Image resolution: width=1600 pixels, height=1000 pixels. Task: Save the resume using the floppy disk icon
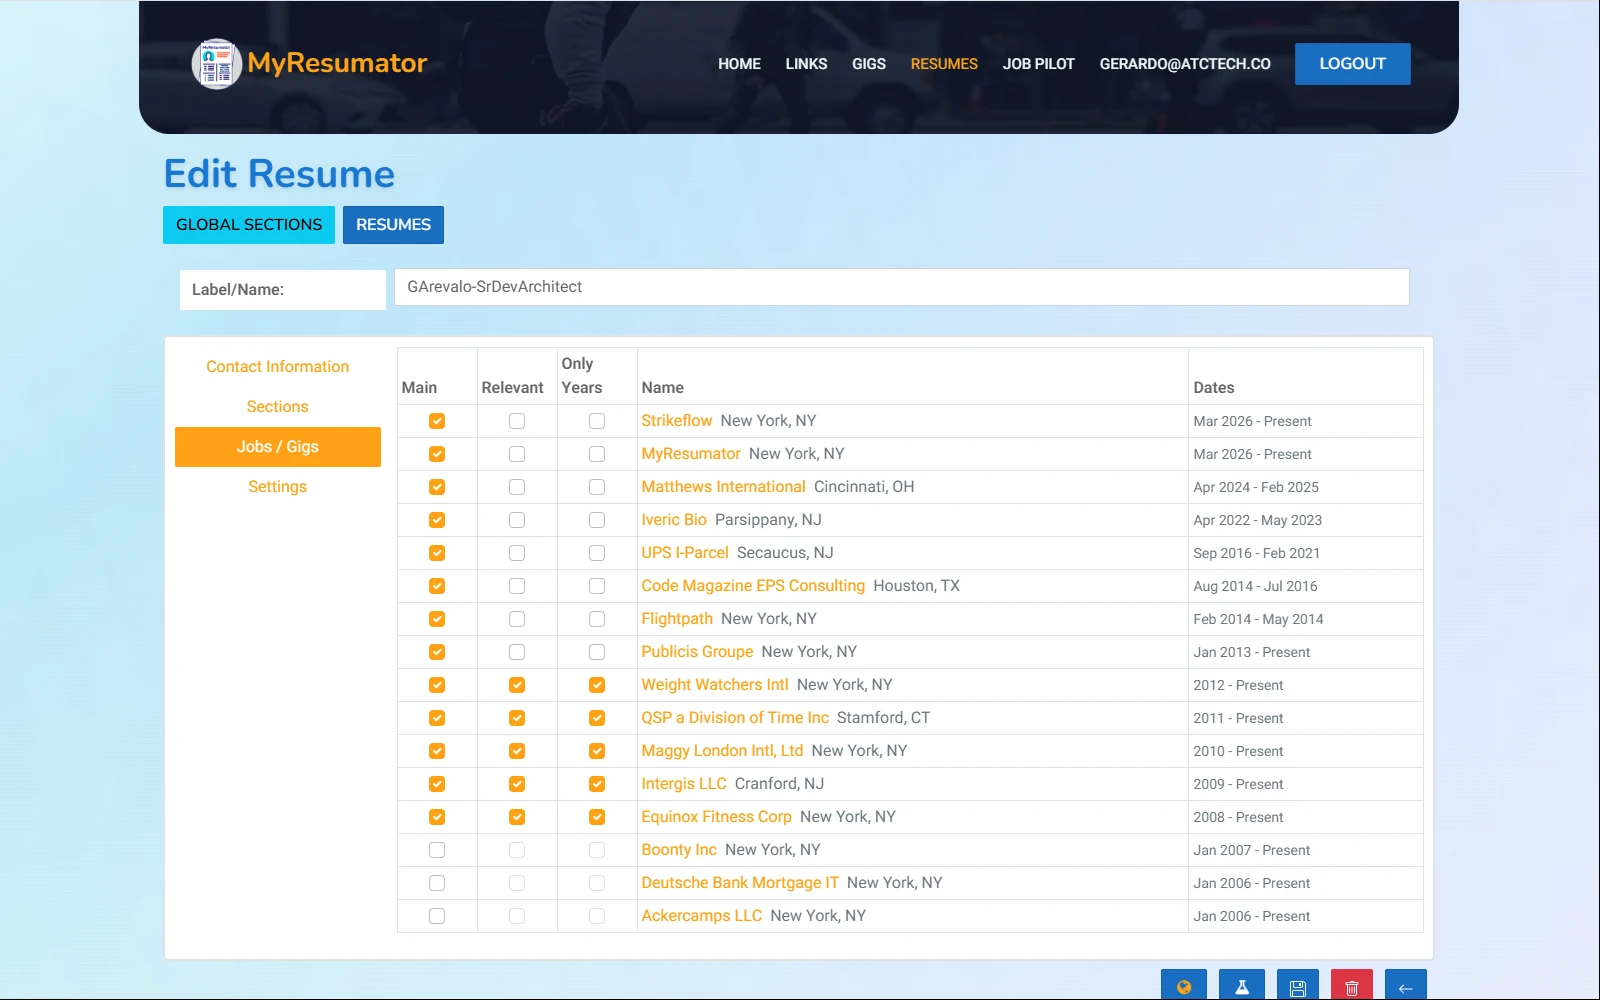[1298, 985]
